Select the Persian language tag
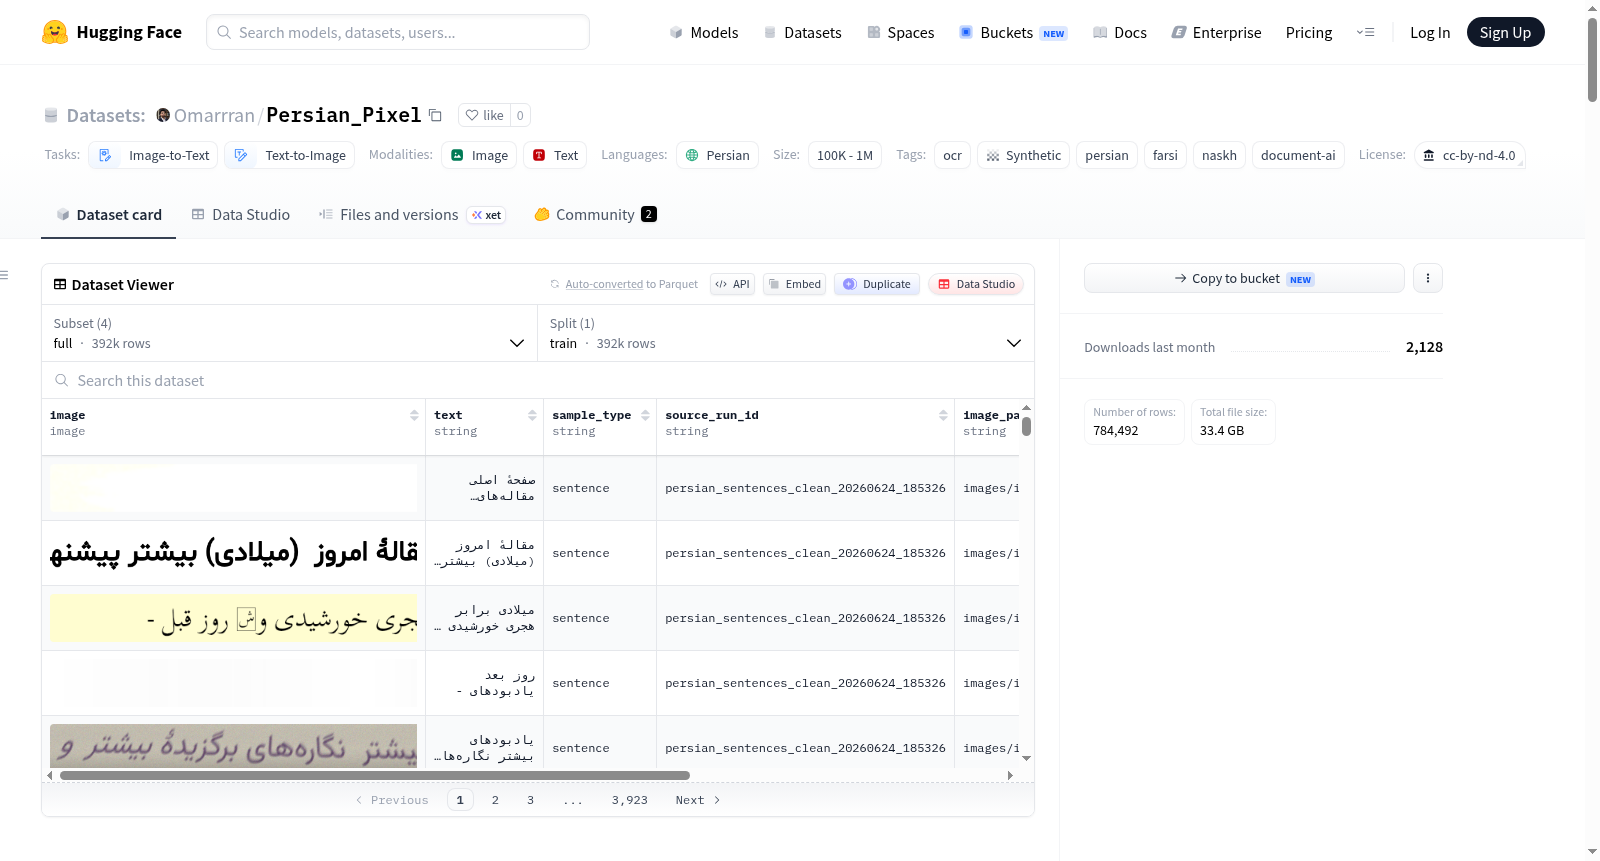Image resolution: width=1600 pixels, height=861 pixels. click(x=717, y=155)
